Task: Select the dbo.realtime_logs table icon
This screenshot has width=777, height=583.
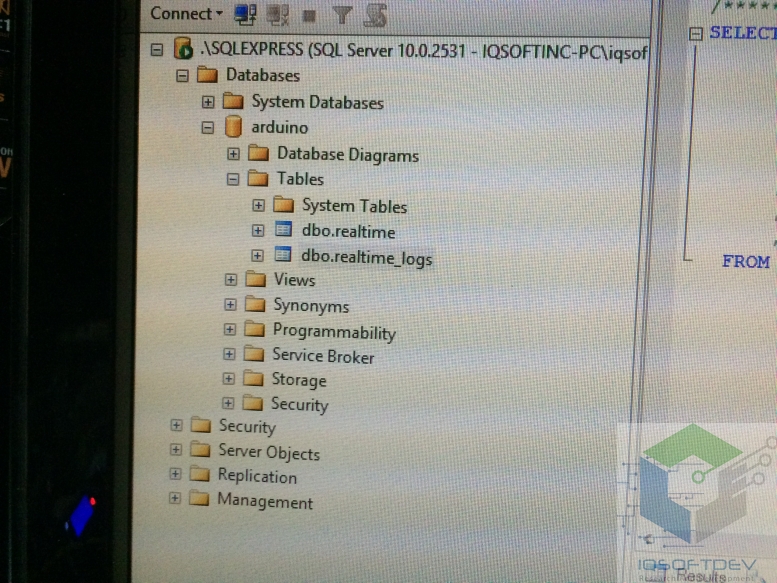Action: coord(283,255)
